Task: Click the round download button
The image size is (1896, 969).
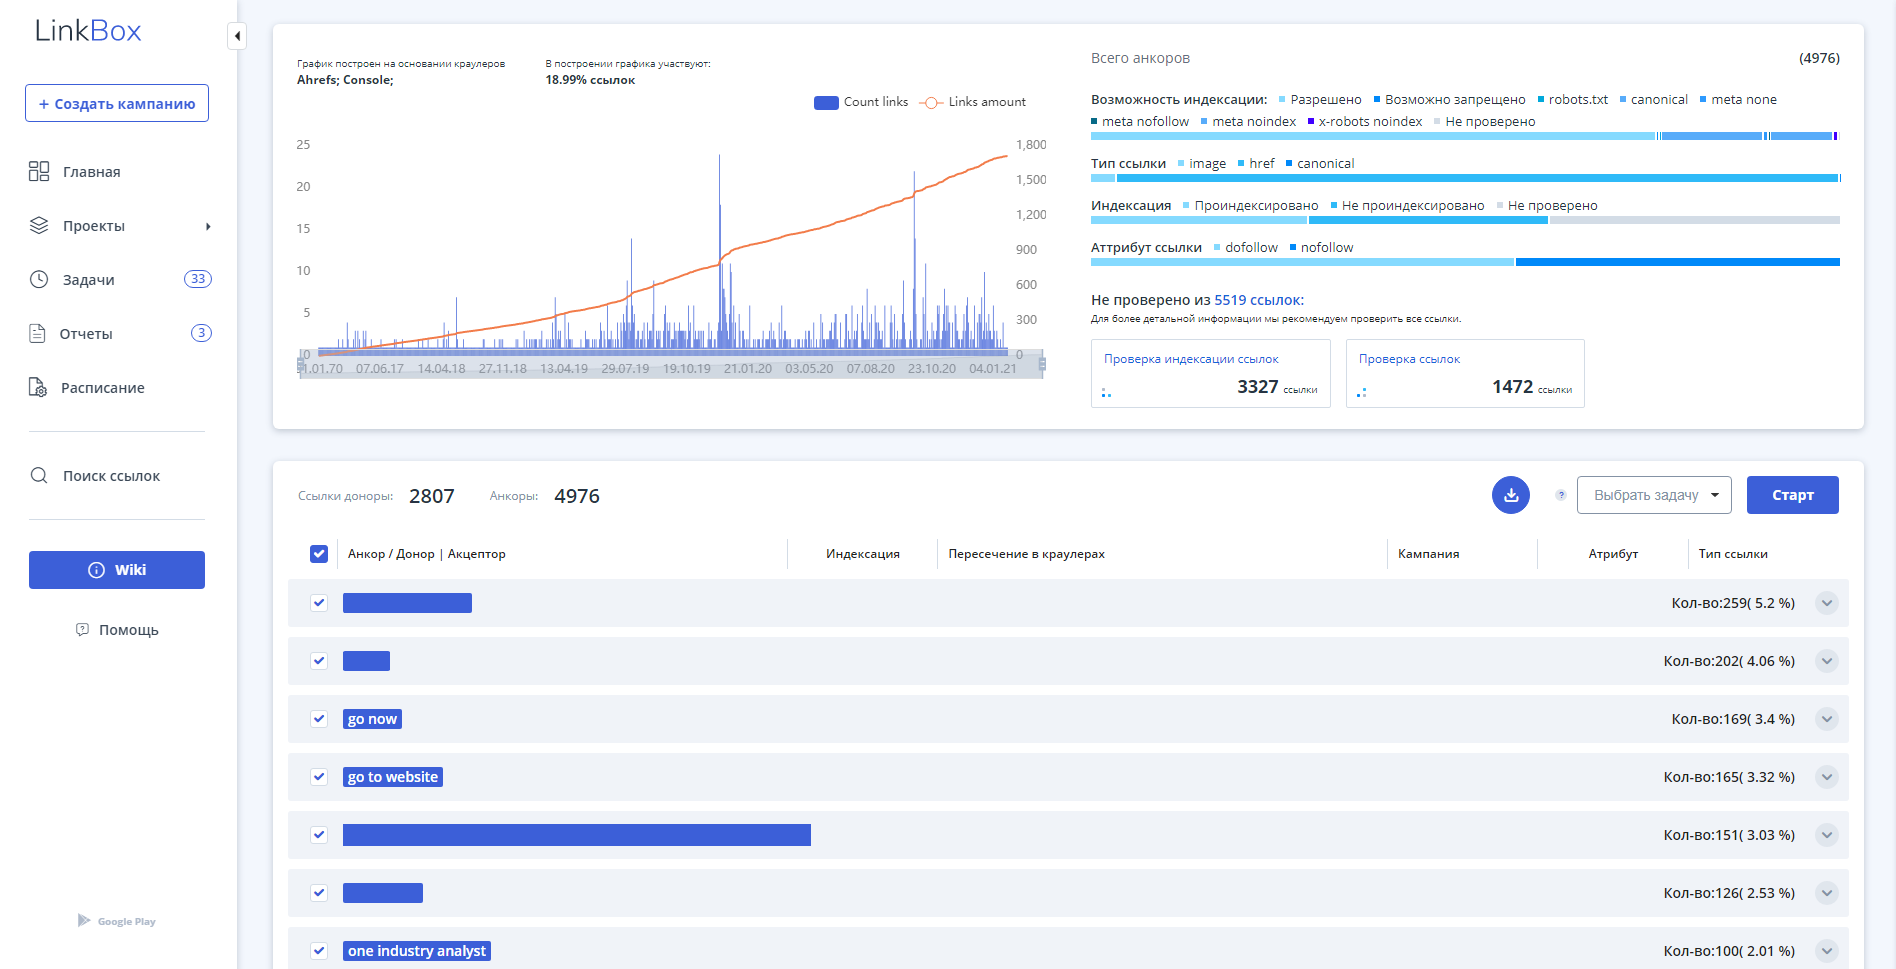Action: [x=1511, y=495]
